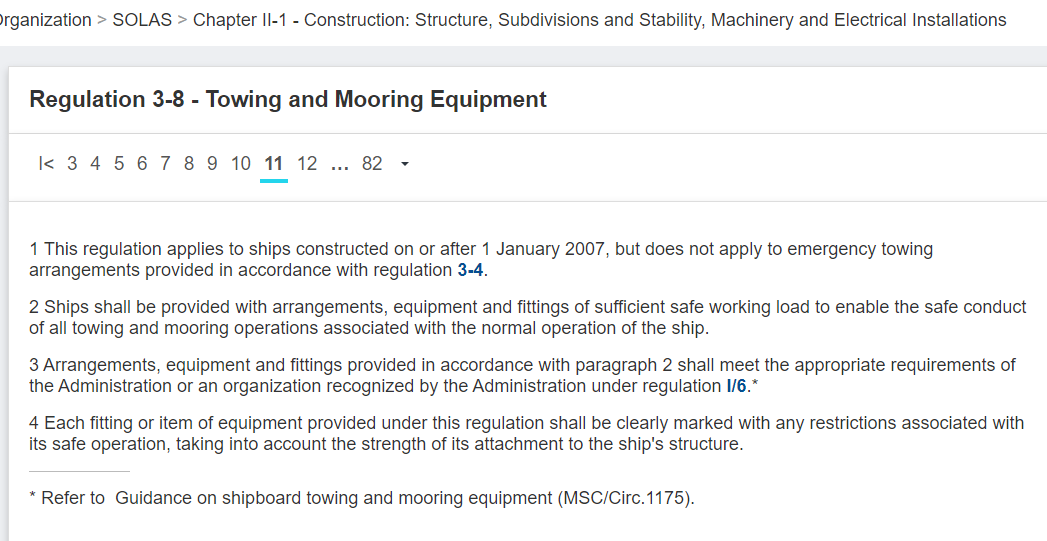This screenshot has height=541, width=1047.
Task: Select page 9
Action: 212,164
